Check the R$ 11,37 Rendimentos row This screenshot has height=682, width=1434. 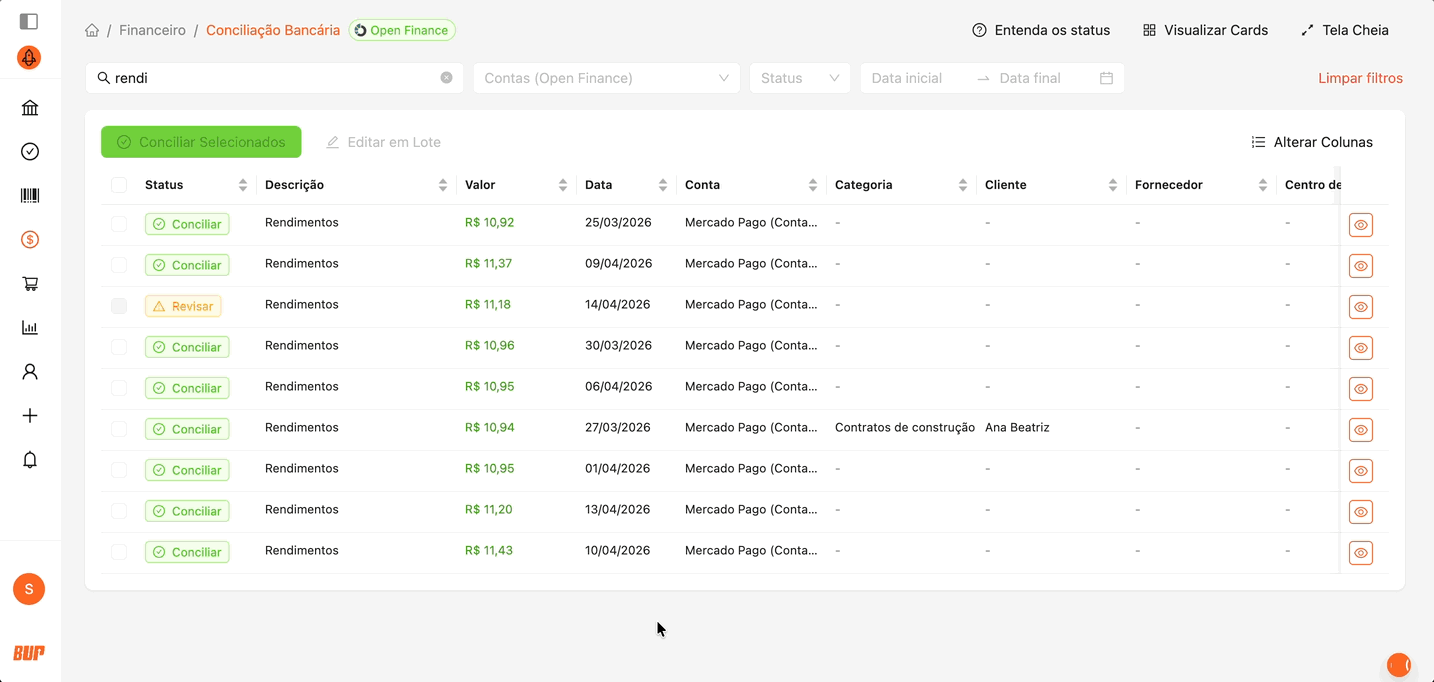(119, 265)
